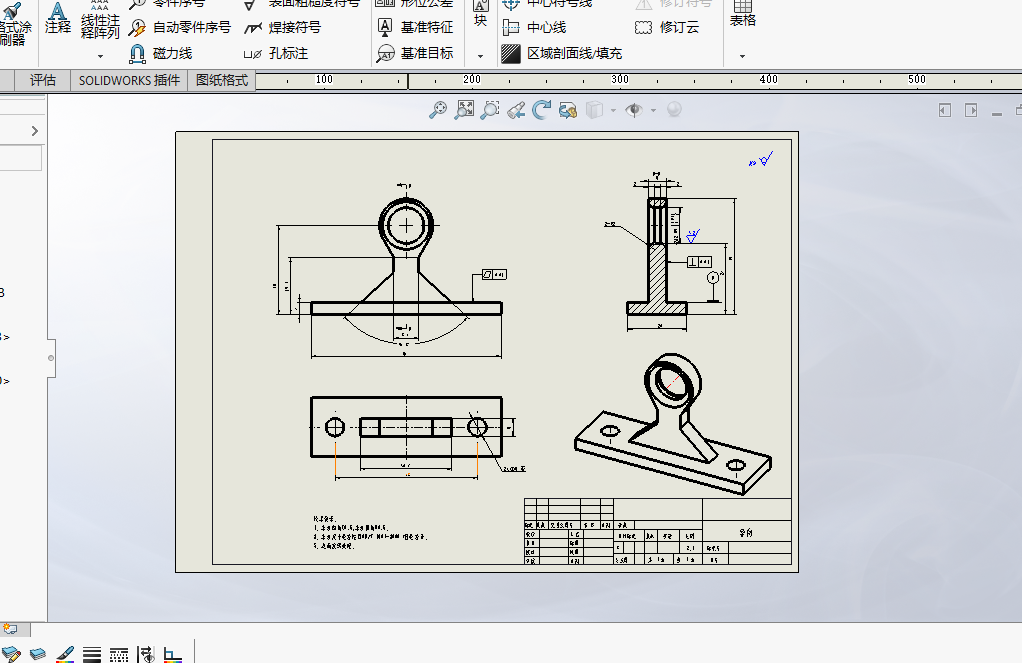Click the add sheet tab icon
The width and height of the screenshot is (1022, 663).
click(x=11, y=629)
